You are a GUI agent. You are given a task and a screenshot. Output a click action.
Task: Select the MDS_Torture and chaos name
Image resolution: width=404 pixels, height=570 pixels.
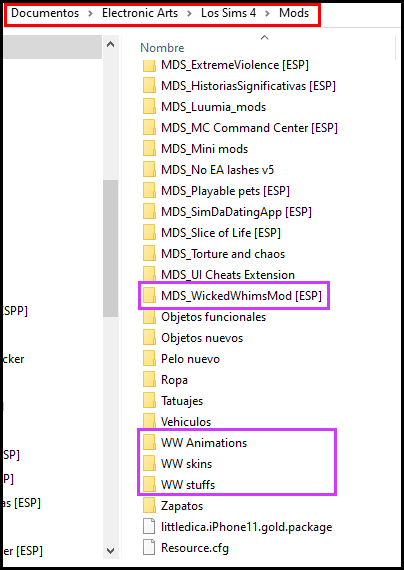coord(223,254)
